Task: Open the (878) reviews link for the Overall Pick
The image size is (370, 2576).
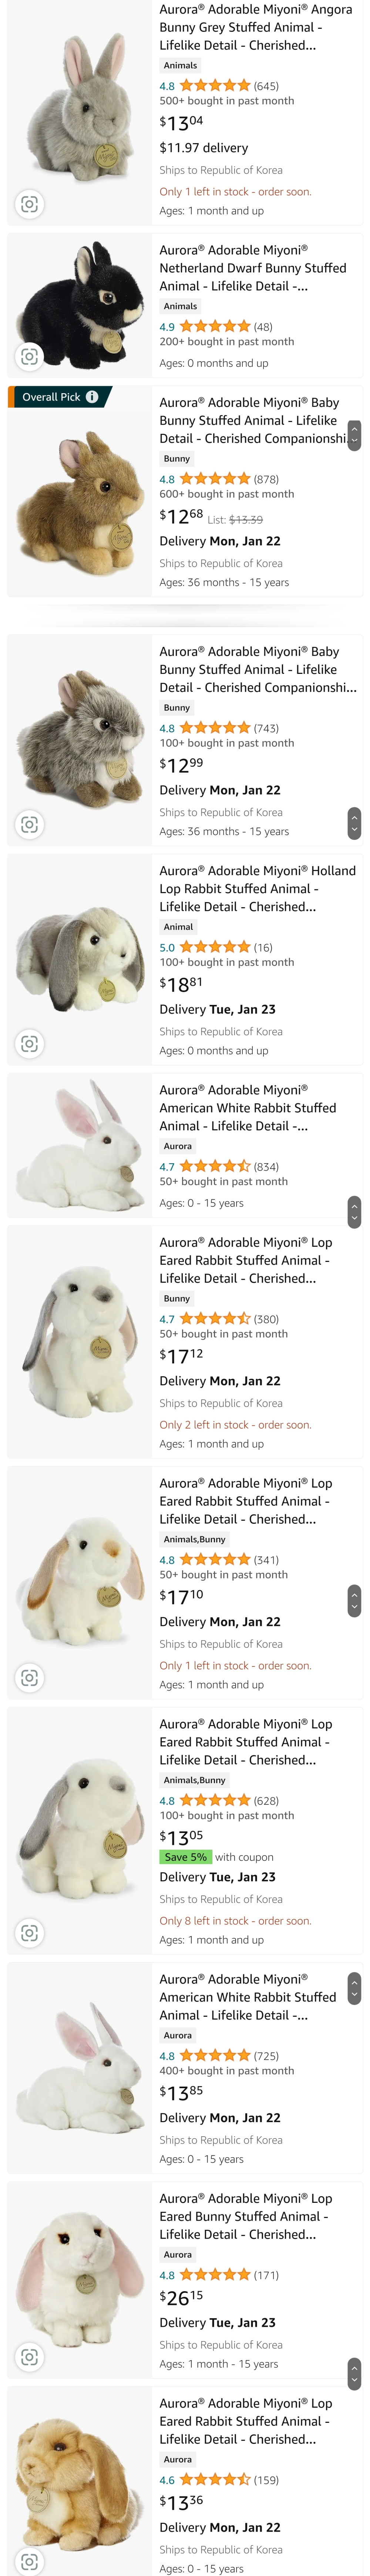Action: pos(266,479)
